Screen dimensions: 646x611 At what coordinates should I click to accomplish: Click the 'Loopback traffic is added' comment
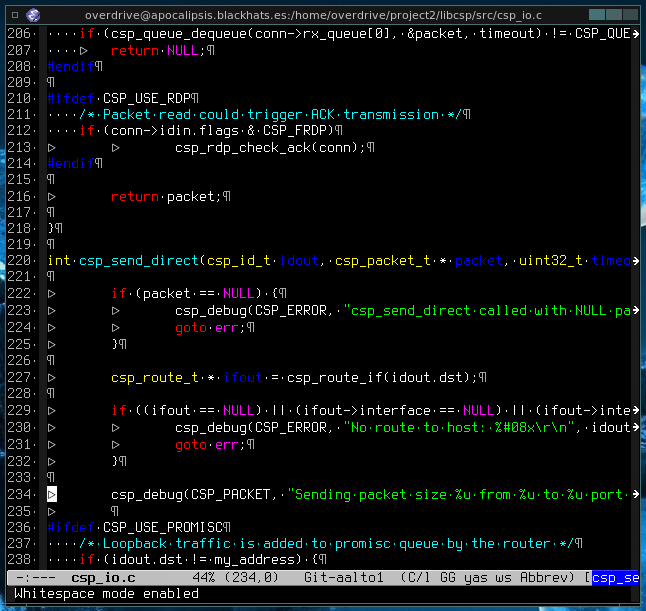[x=327, y=544]
